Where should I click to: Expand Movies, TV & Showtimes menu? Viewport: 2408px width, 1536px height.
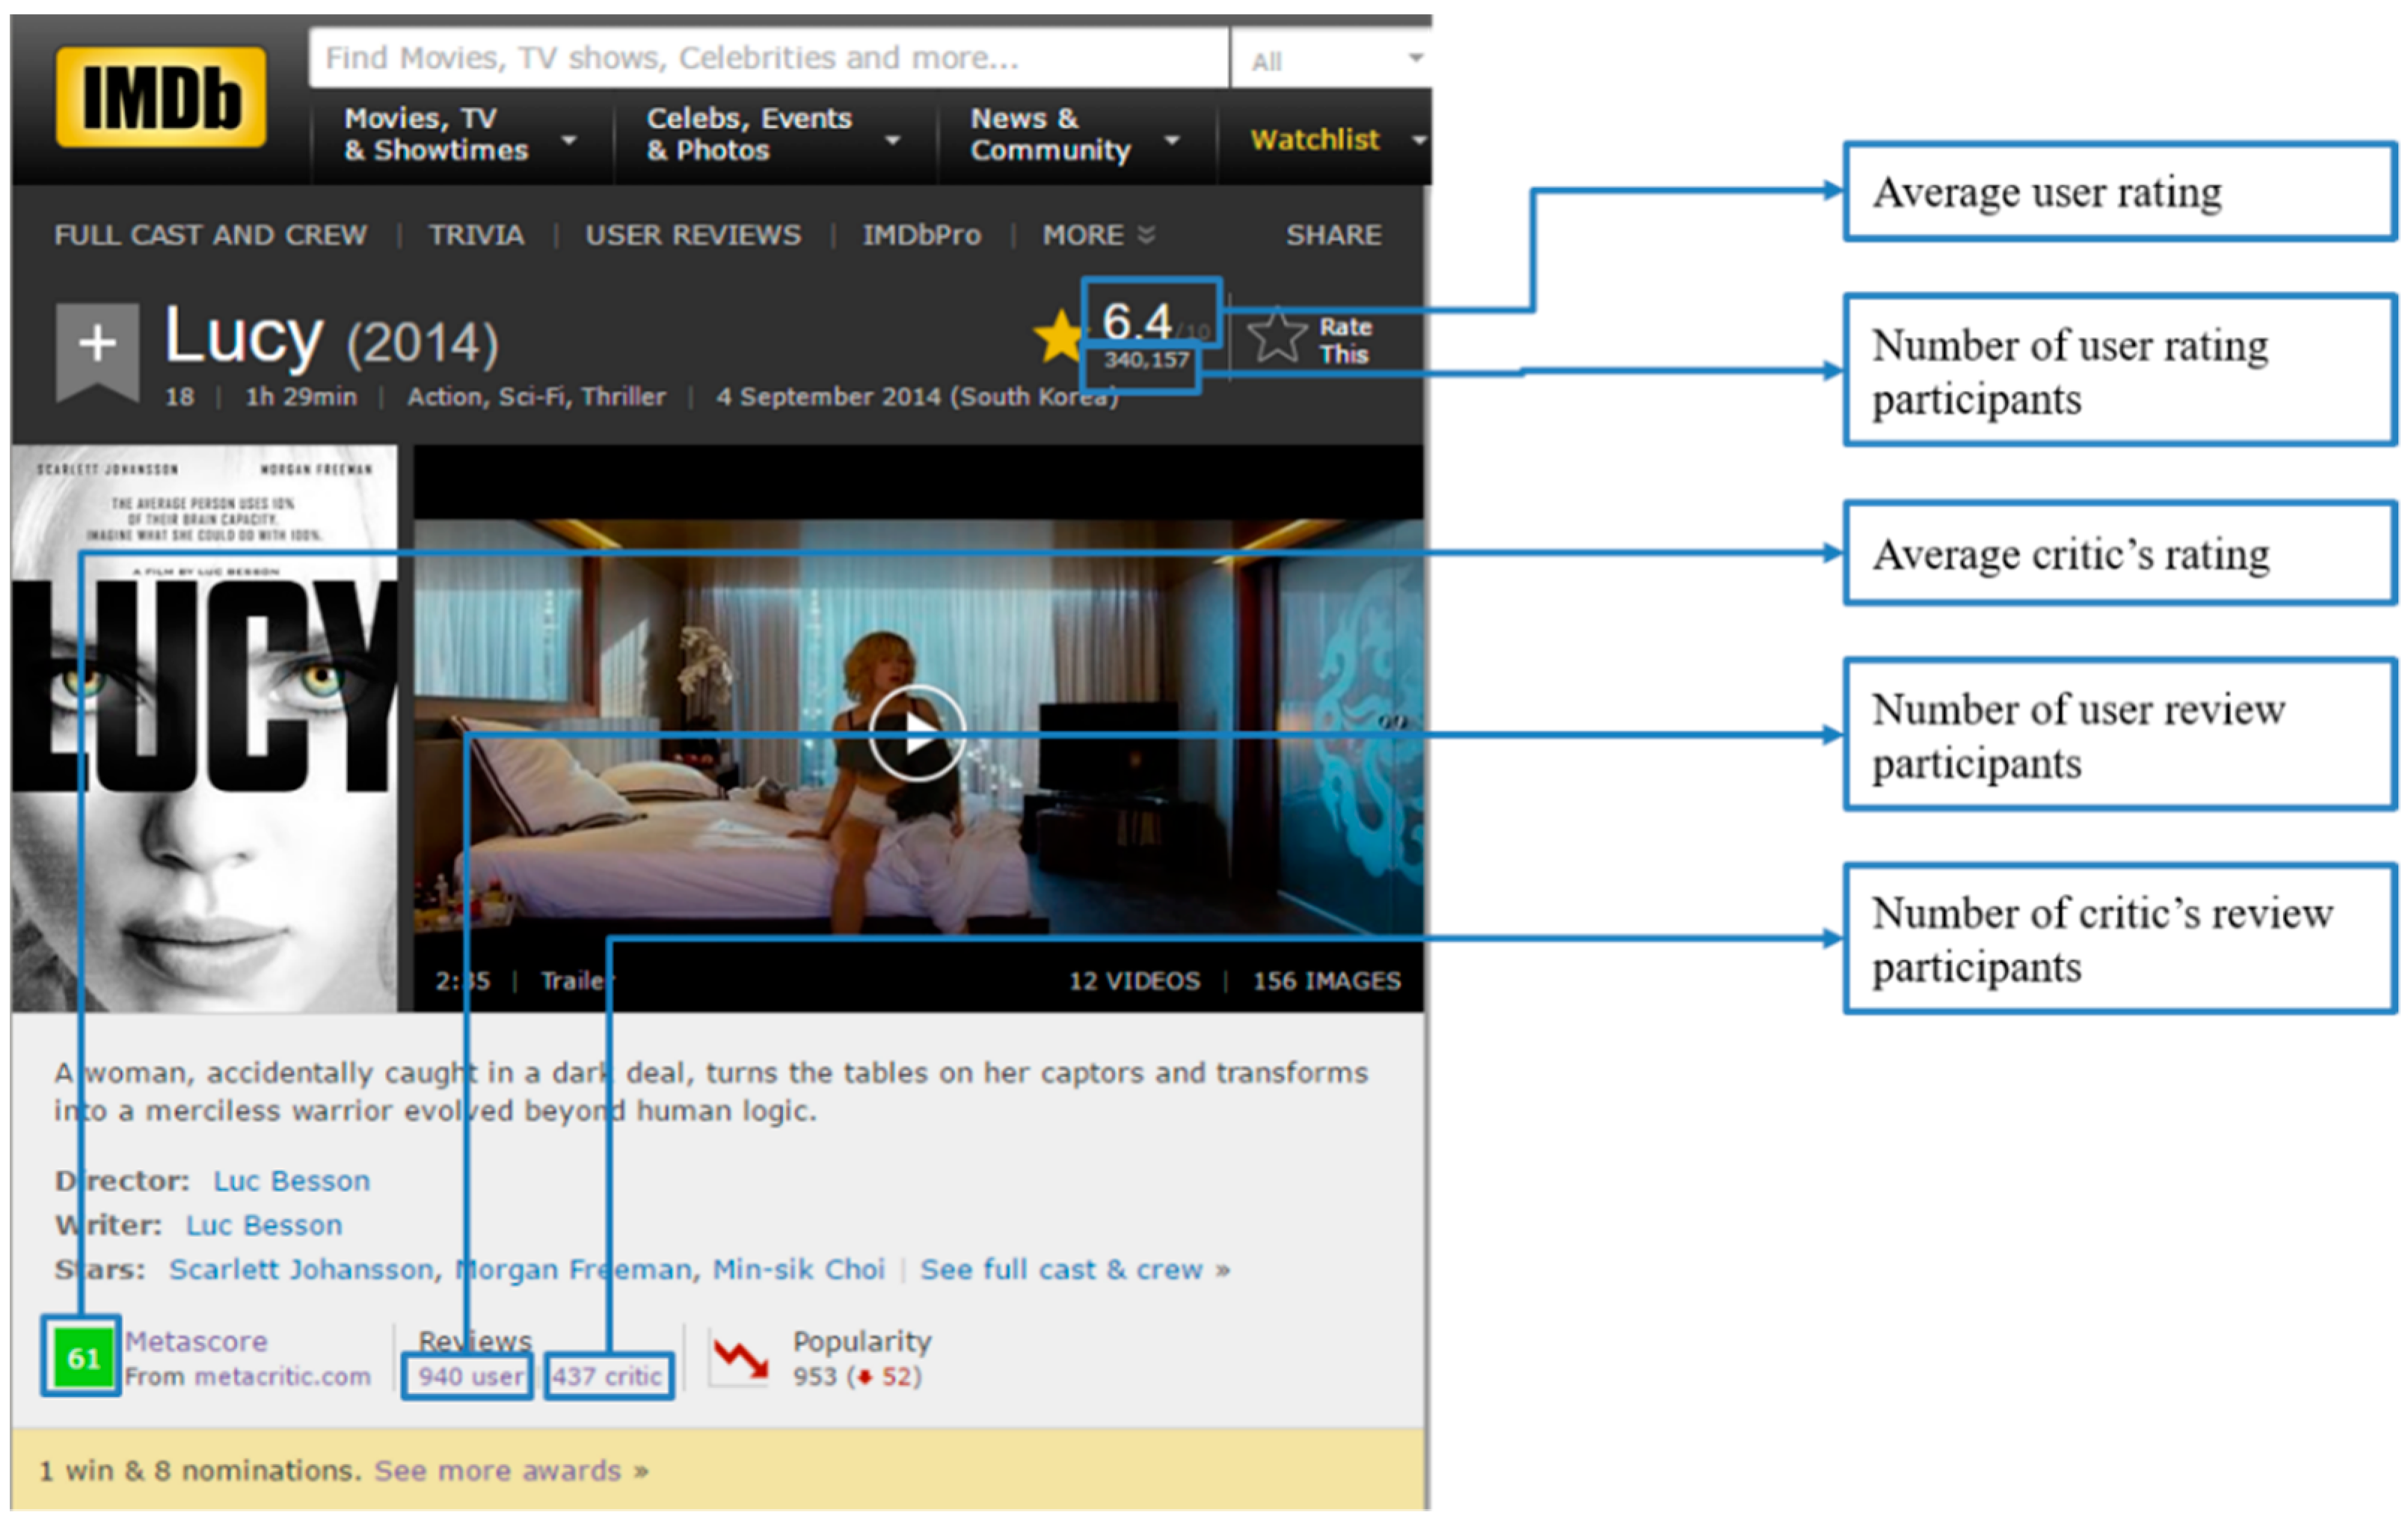[x=461, y=135]
